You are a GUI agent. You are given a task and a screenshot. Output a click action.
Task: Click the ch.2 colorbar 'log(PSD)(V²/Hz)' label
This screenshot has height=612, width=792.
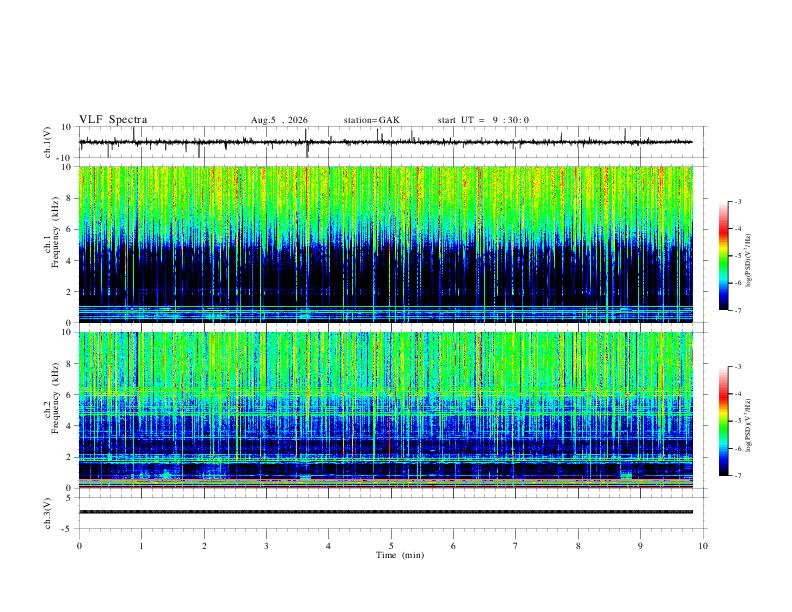pos(749,426)
